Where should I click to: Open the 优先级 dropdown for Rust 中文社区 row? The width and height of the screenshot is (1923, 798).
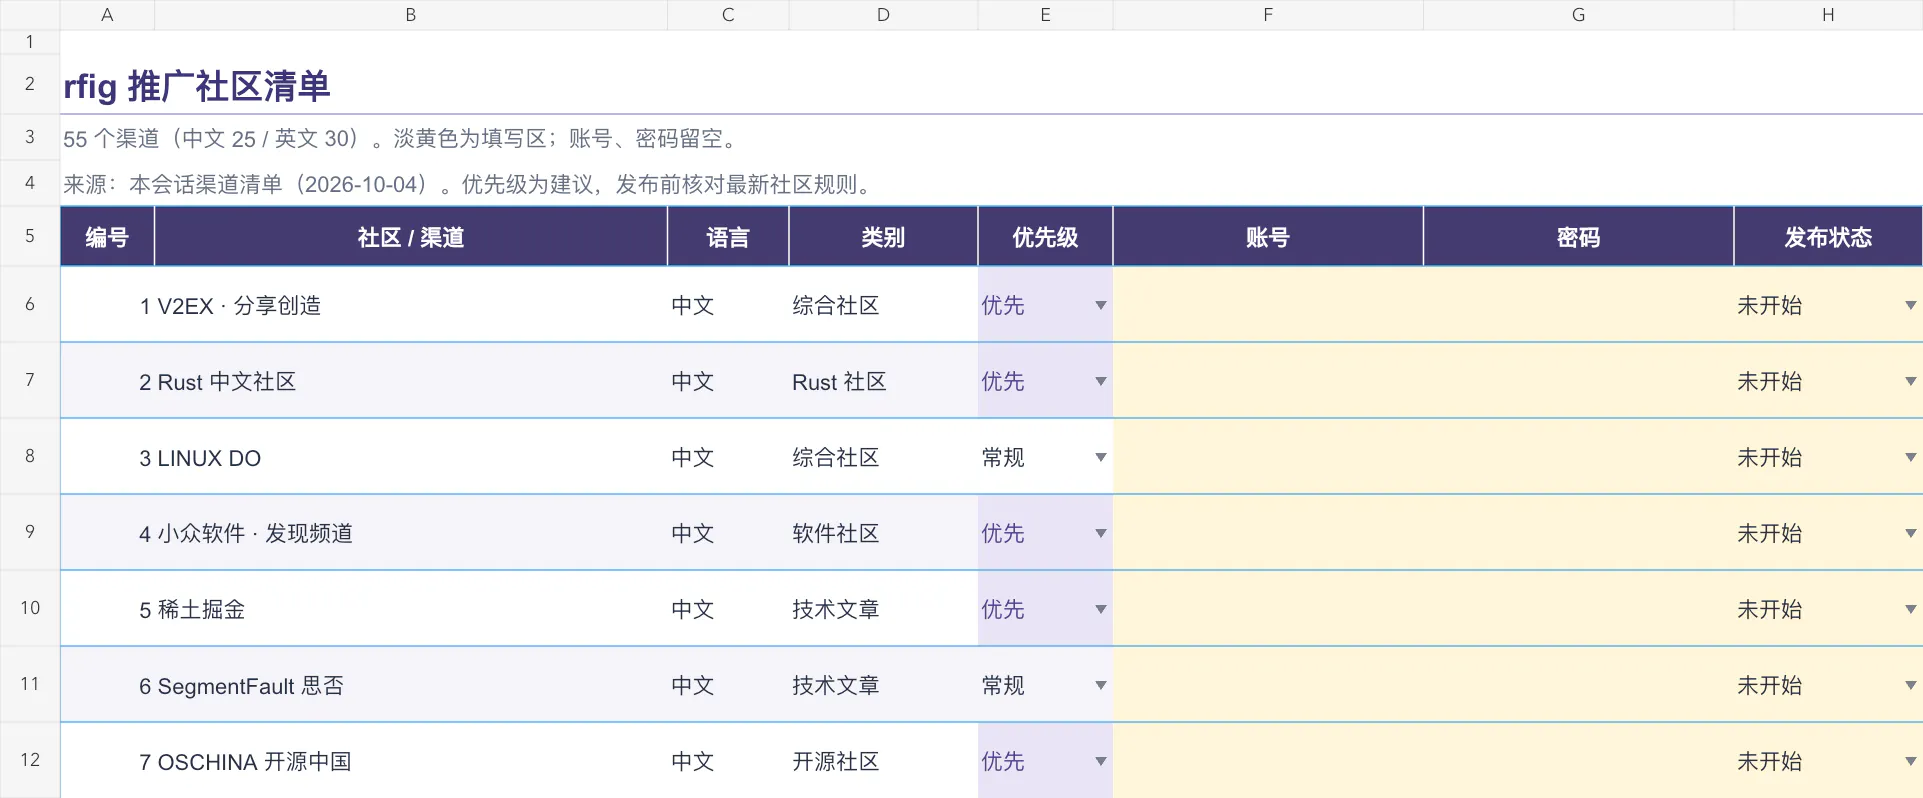click(1100, 381)
